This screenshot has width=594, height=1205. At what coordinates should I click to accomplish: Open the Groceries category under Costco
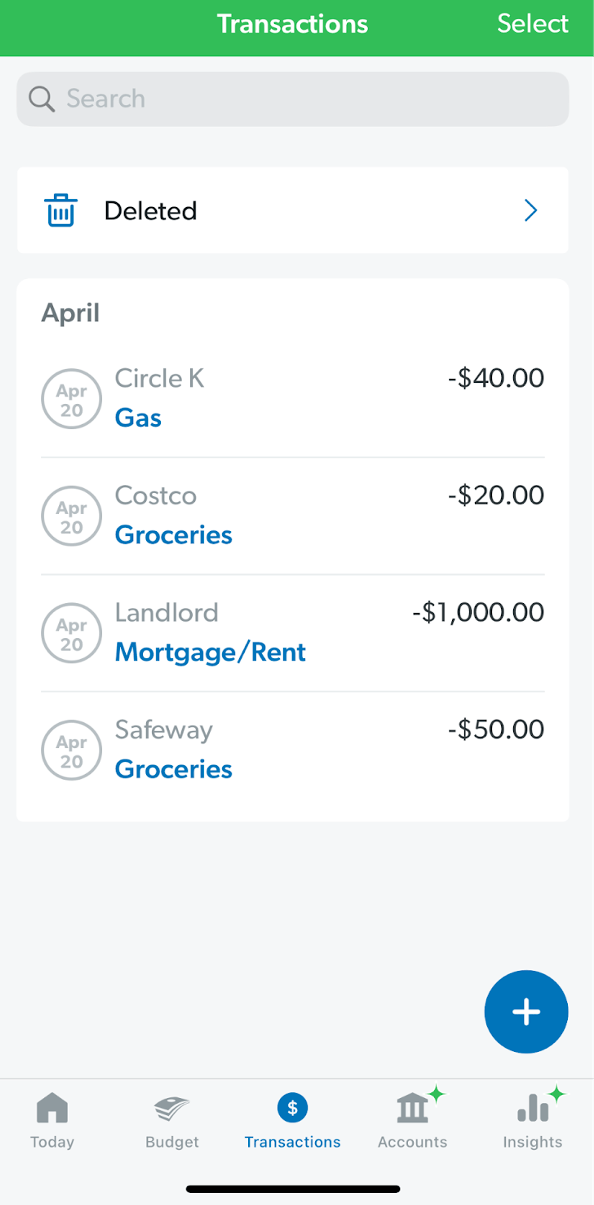click(x=173, y=535)
